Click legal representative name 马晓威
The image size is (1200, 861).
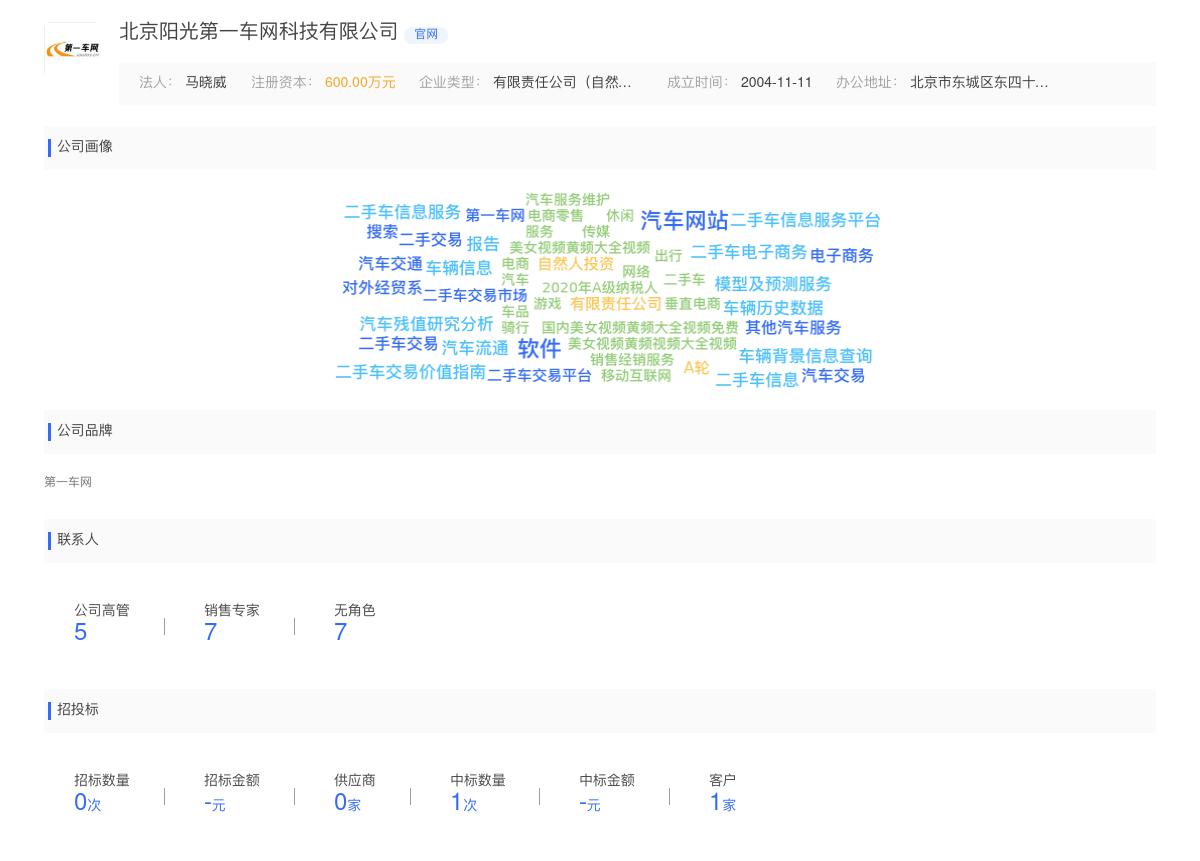pyautogui.click(x=206, y=83)
